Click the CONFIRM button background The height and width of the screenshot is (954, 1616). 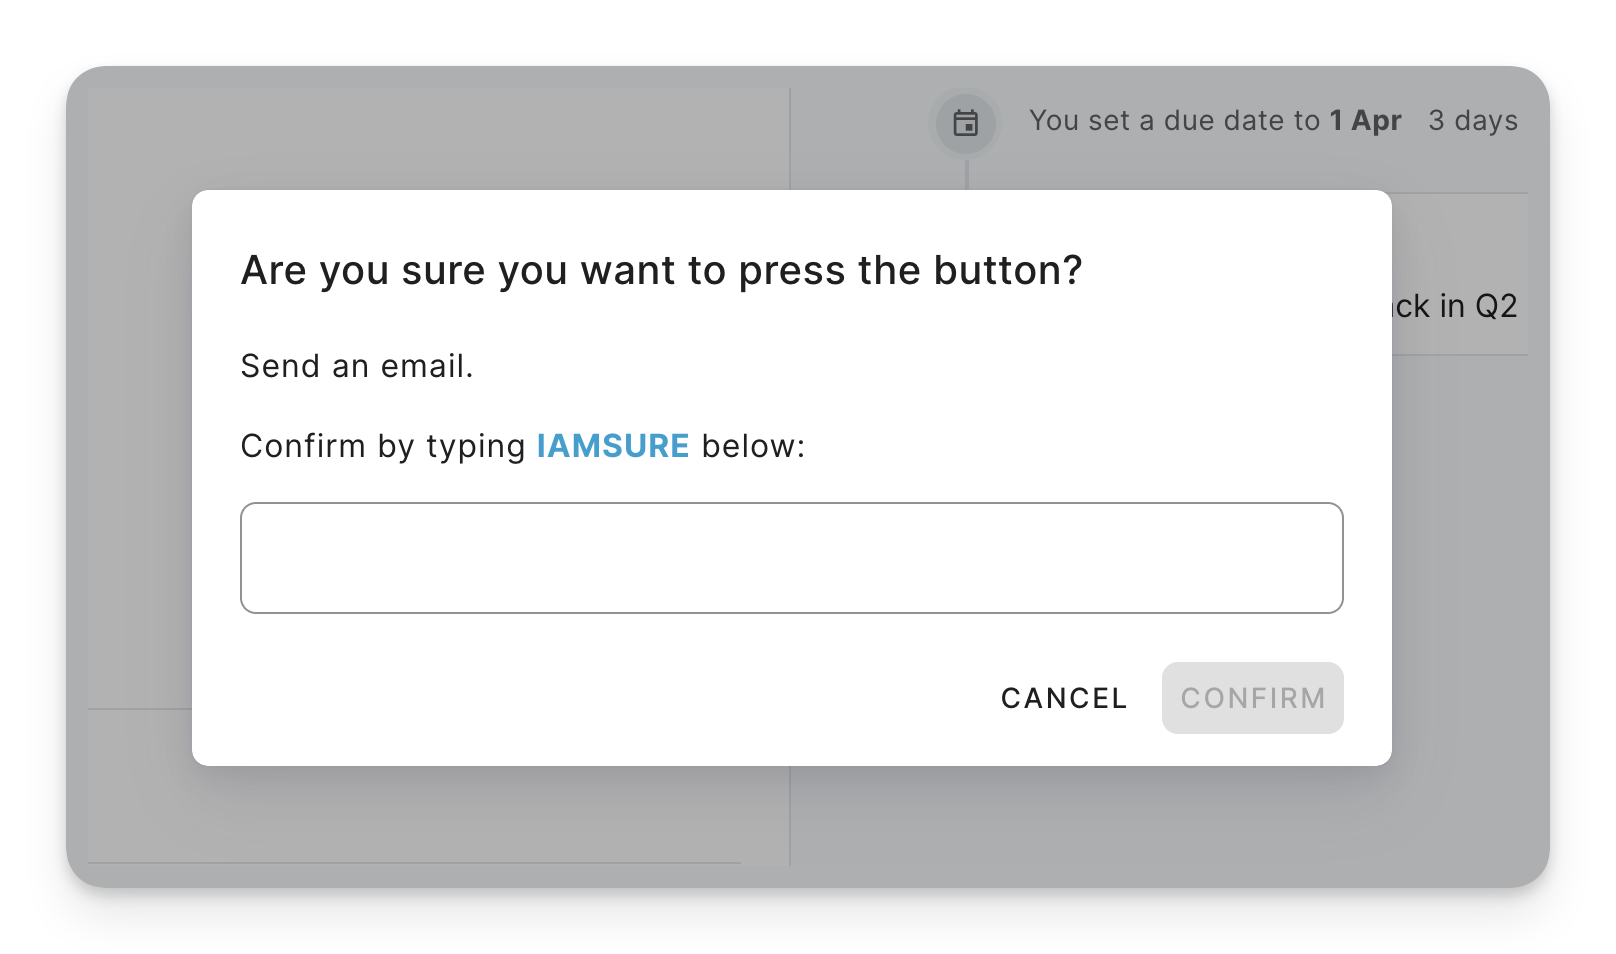[1252, 698]
